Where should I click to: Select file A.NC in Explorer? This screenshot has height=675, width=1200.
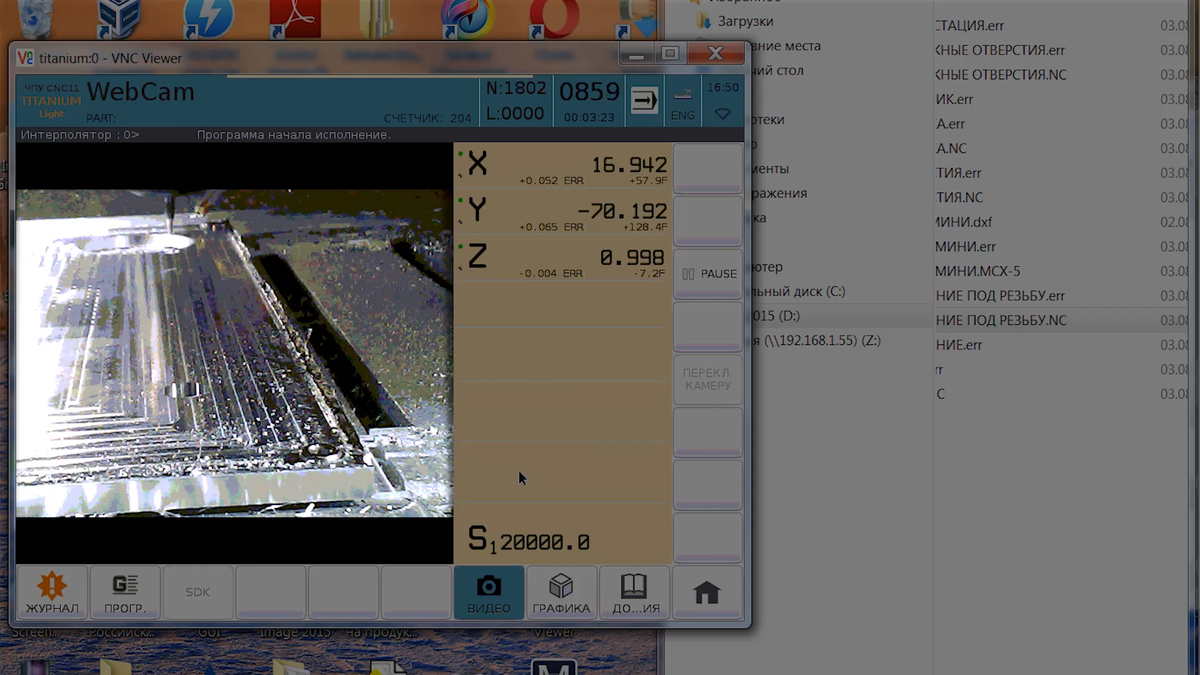(951, 148)
